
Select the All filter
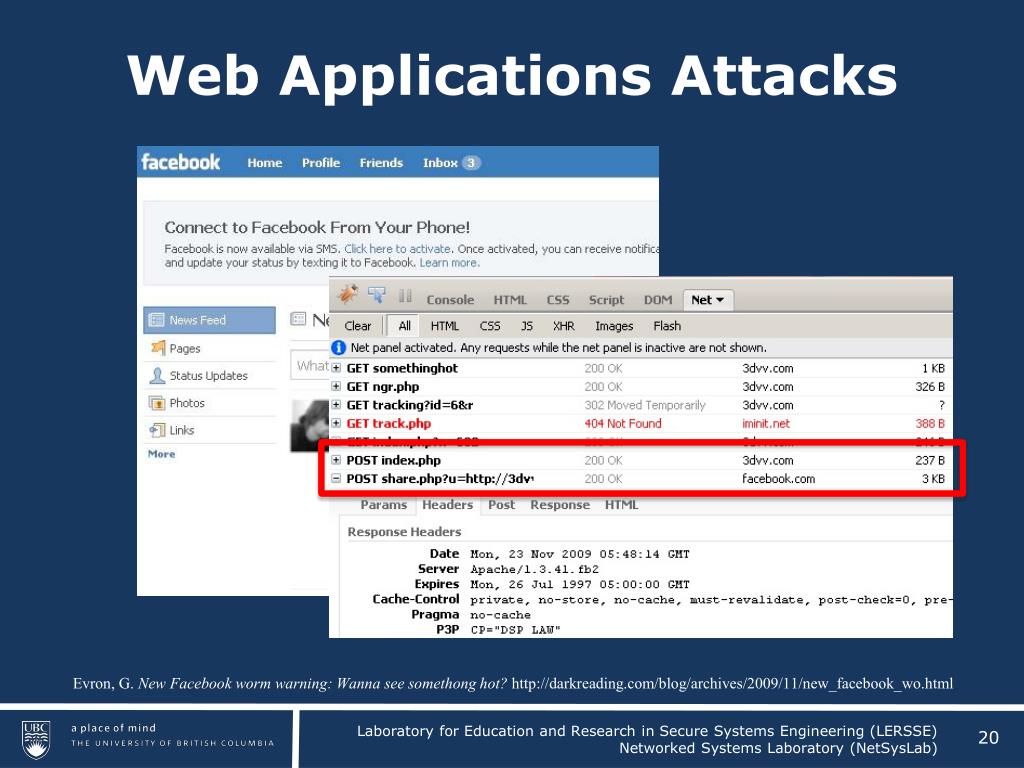[404, 325]
